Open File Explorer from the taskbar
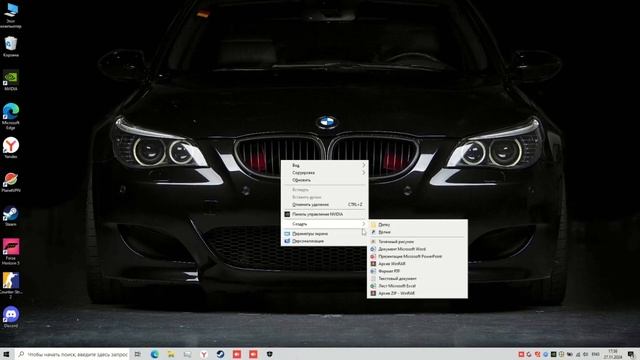This screenshot has height=360, width=640. click(x=171, y=354)
